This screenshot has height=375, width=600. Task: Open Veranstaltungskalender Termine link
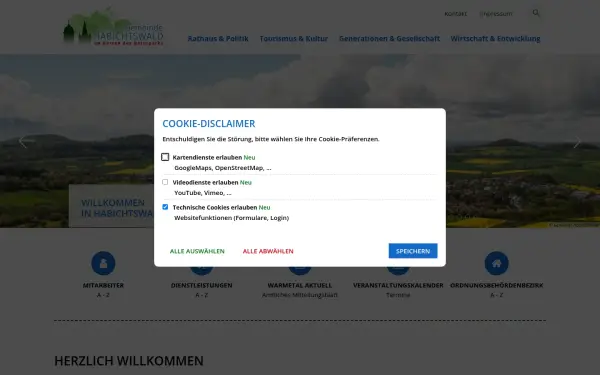(x=398, y=290)
